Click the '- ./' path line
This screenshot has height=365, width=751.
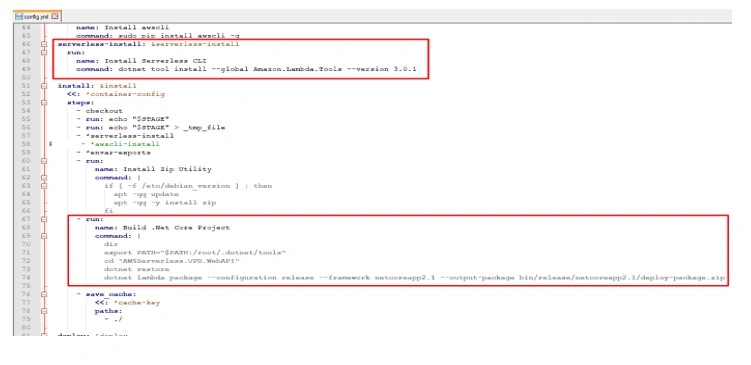113,319
